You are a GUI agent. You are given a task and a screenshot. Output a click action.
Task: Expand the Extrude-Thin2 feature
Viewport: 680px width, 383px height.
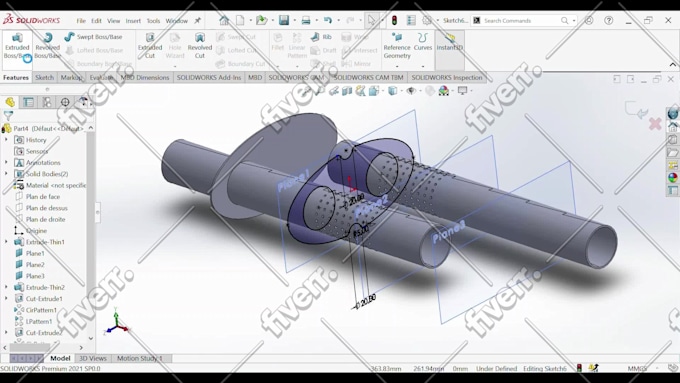[x=6, y=287]
